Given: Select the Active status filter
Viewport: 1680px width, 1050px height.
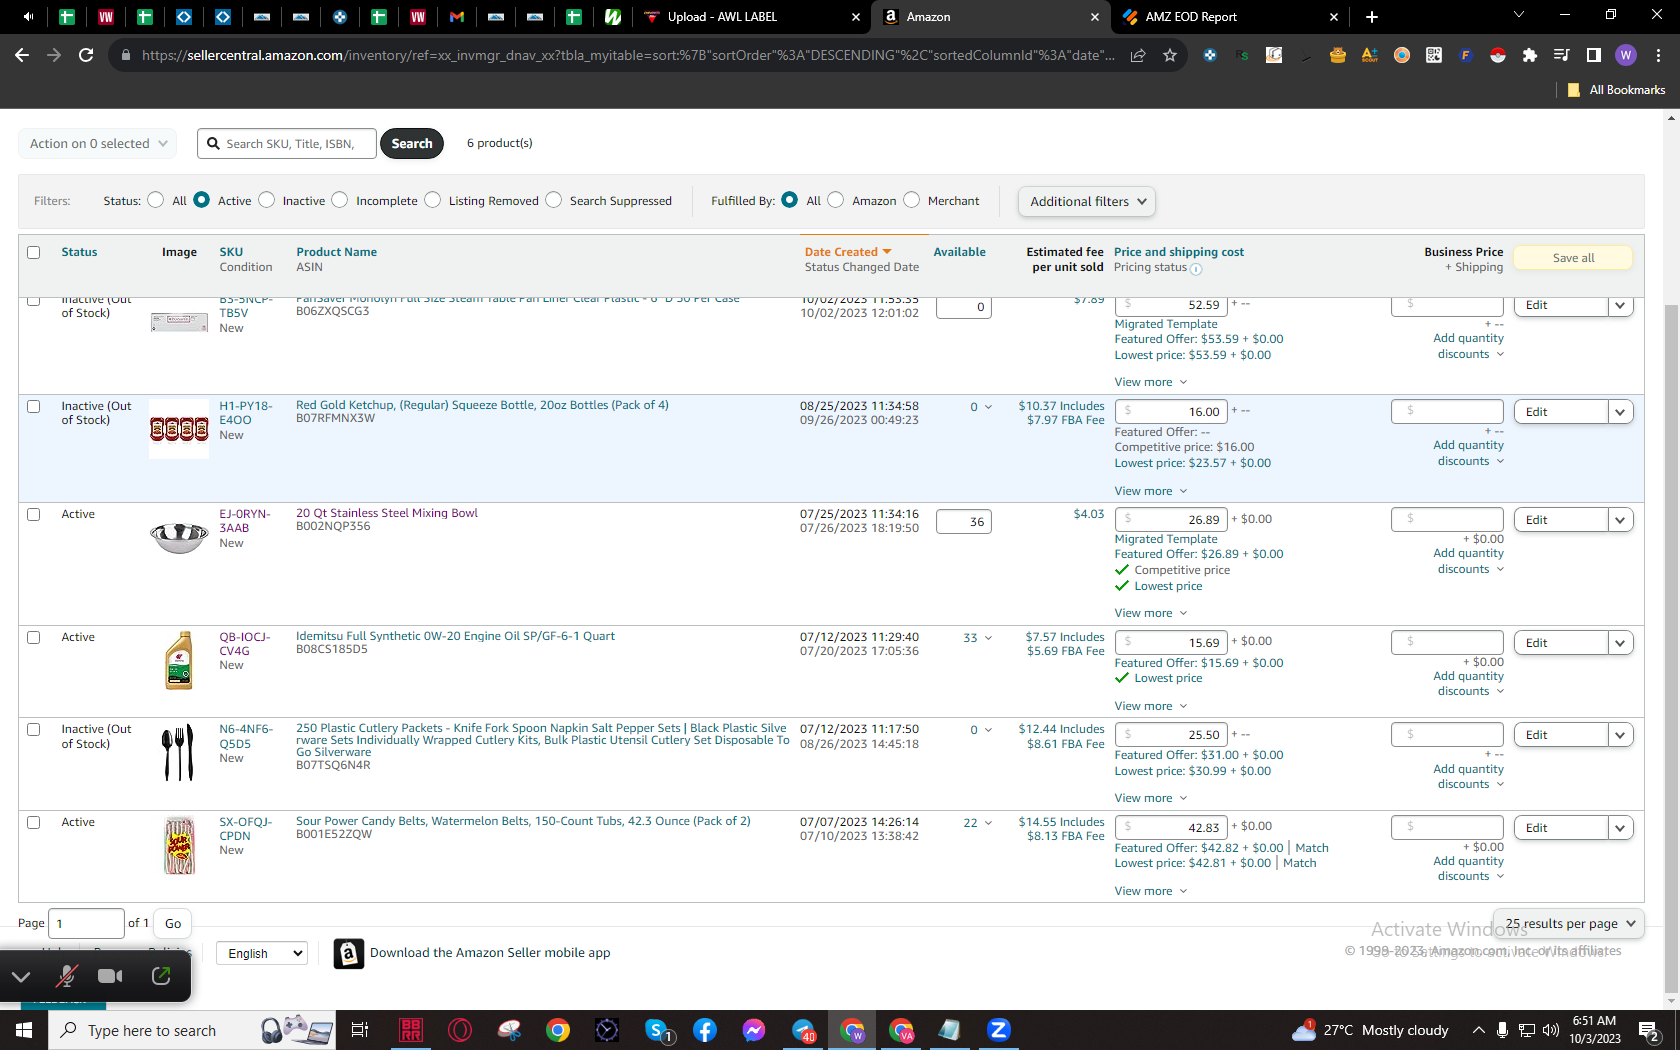Looking at the screenshot, I should coord(201,200).
